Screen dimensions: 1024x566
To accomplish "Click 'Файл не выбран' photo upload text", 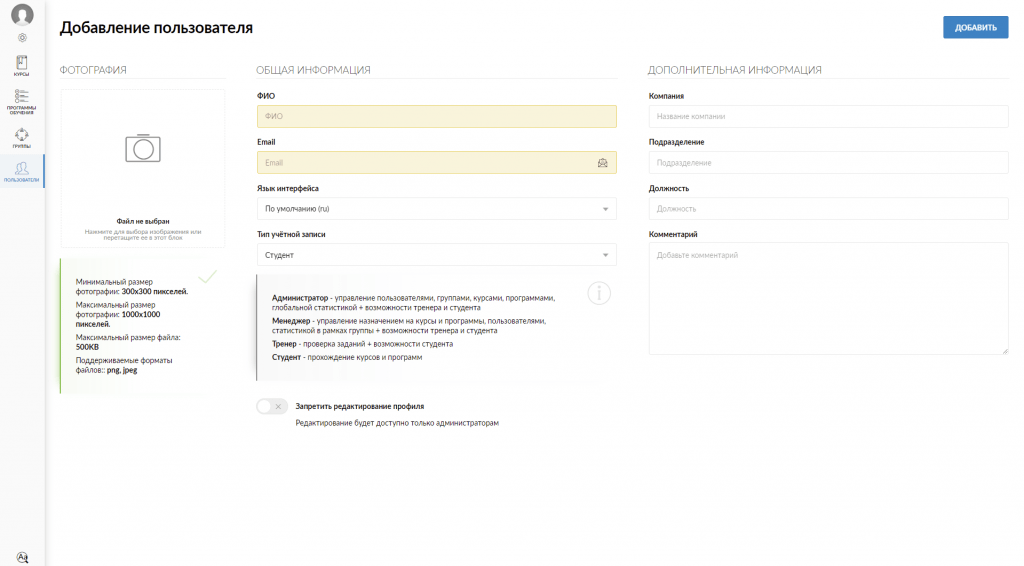I will 143,221.
